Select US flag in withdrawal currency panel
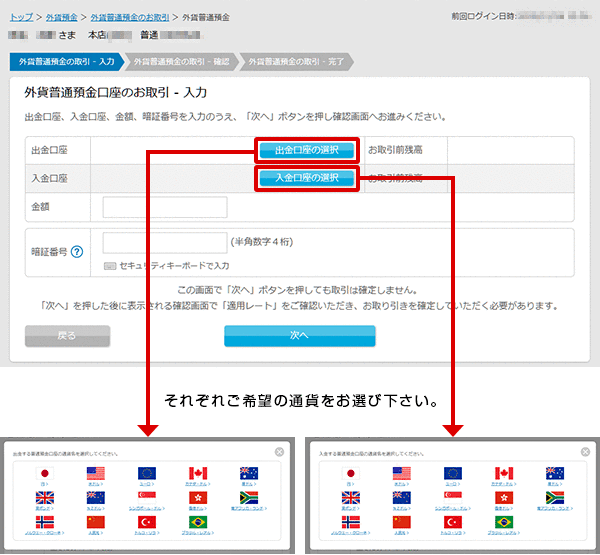600x555 pixels. point(96,473)
